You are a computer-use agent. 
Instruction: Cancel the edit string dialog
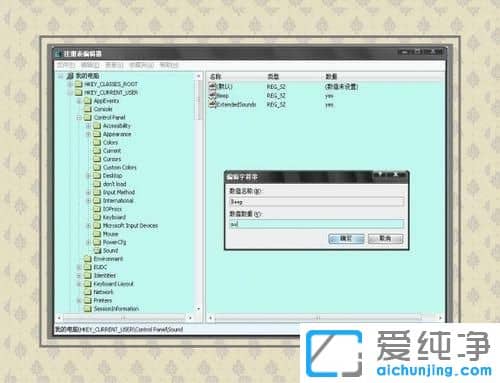(385, 238)
